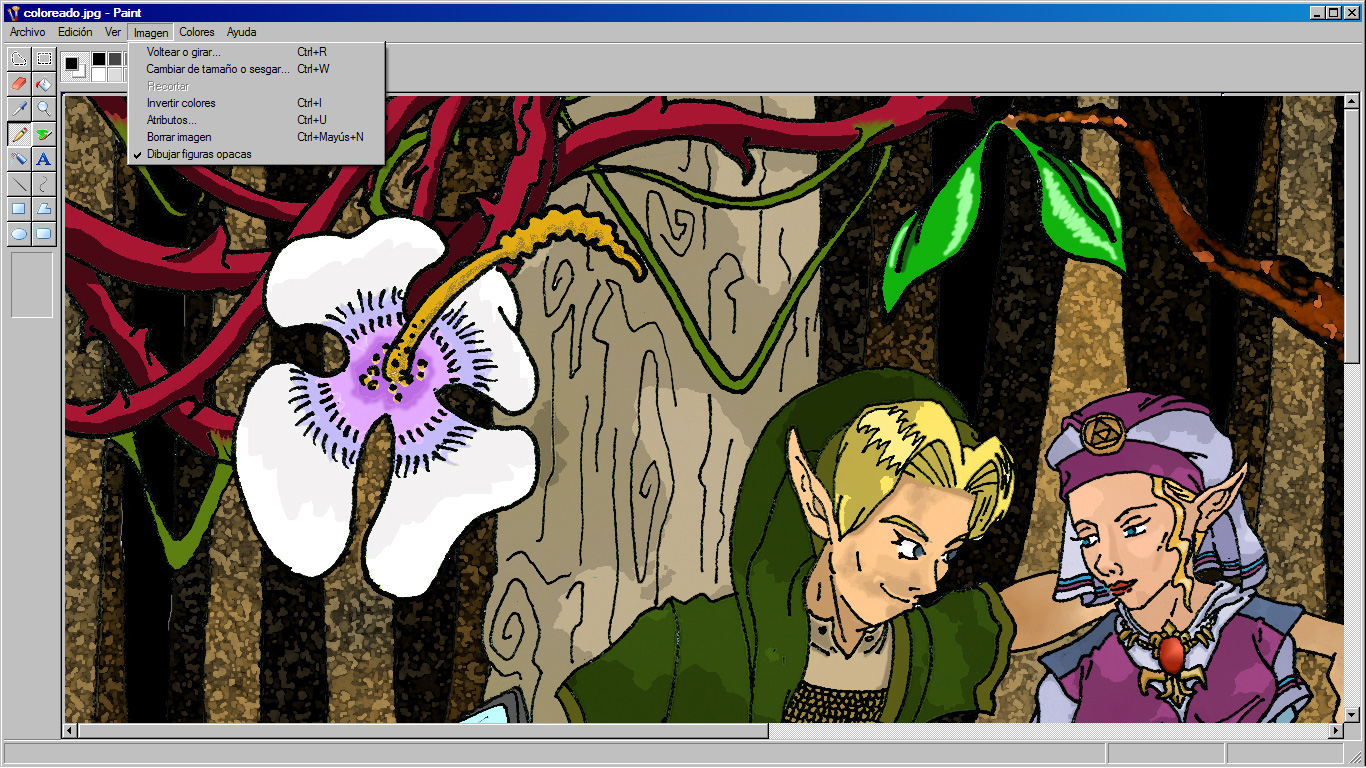The height and width of the screenshot is (768, 1366).
Task: Pick the Eraser tool
Action: coord(18,84)
